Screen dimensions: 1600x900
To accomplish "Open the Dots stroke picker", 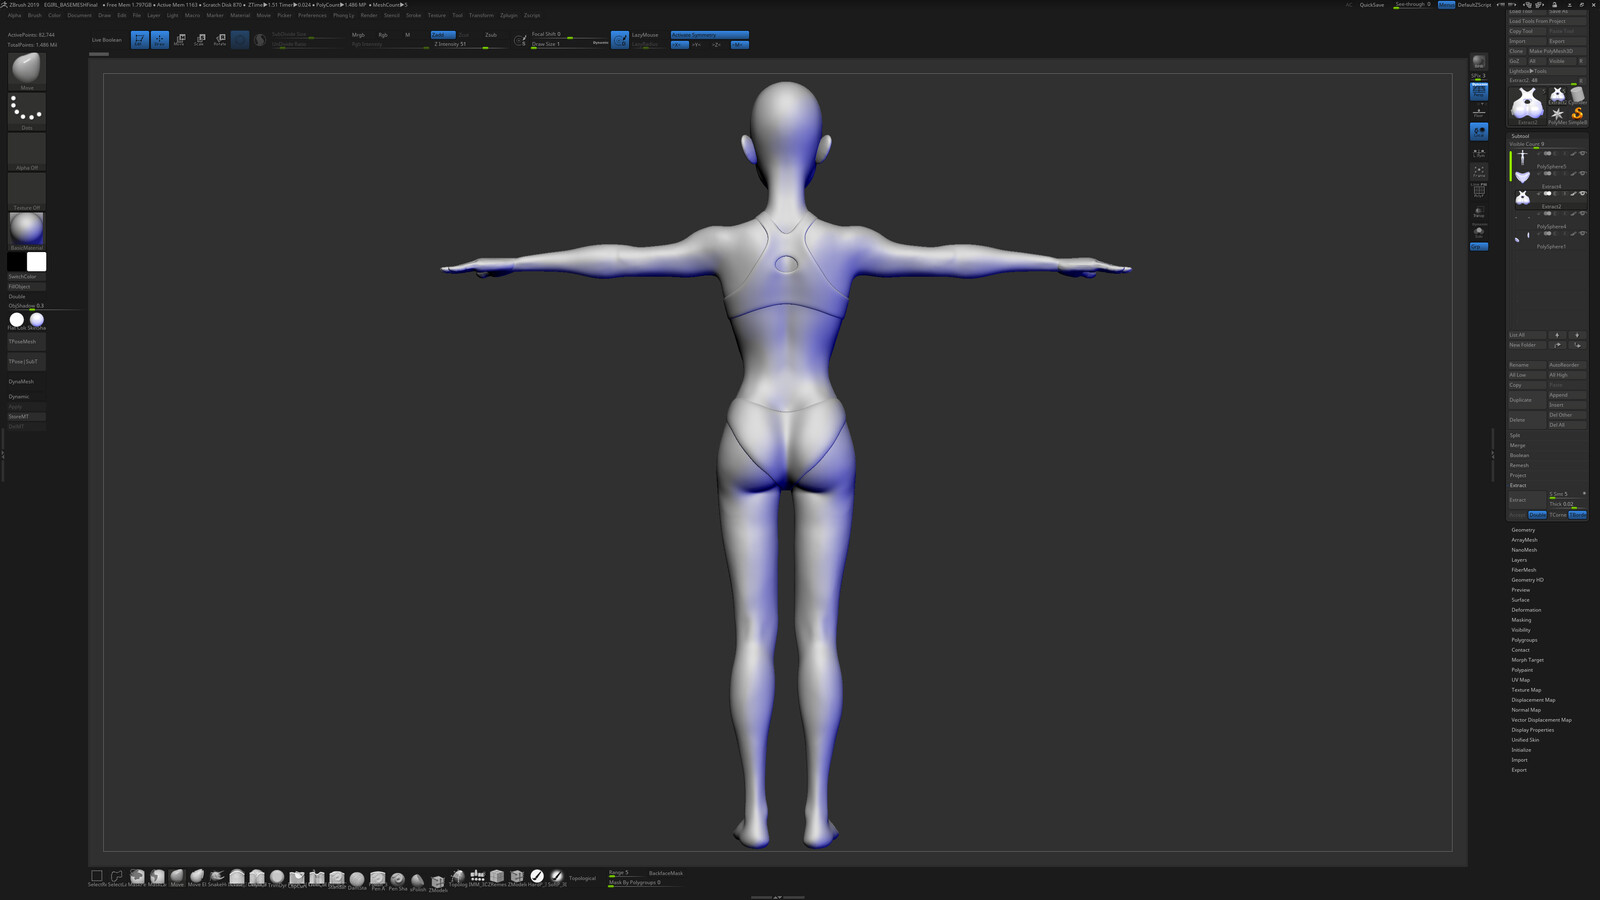I will click(x=27, y=111).
